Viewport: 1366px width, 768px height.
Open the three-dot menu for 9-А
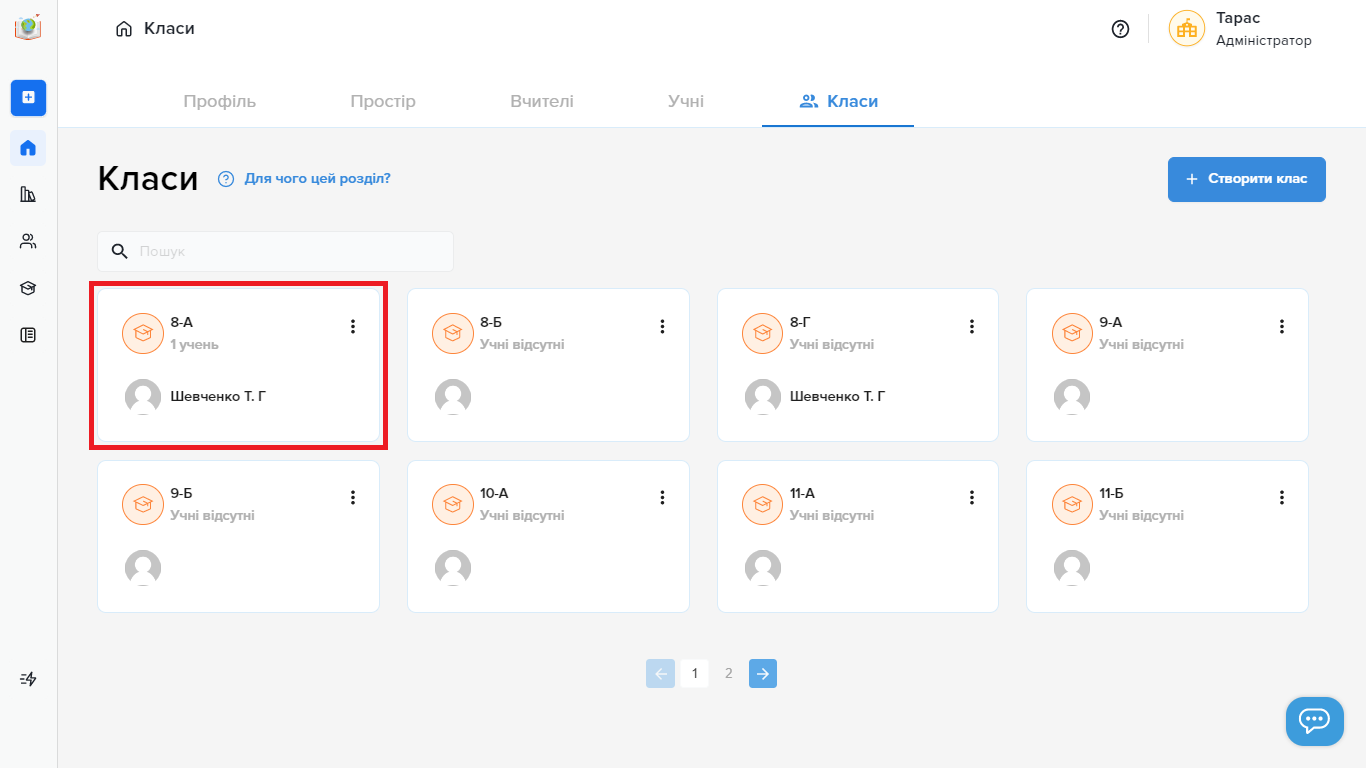[x=1282, y=326]
